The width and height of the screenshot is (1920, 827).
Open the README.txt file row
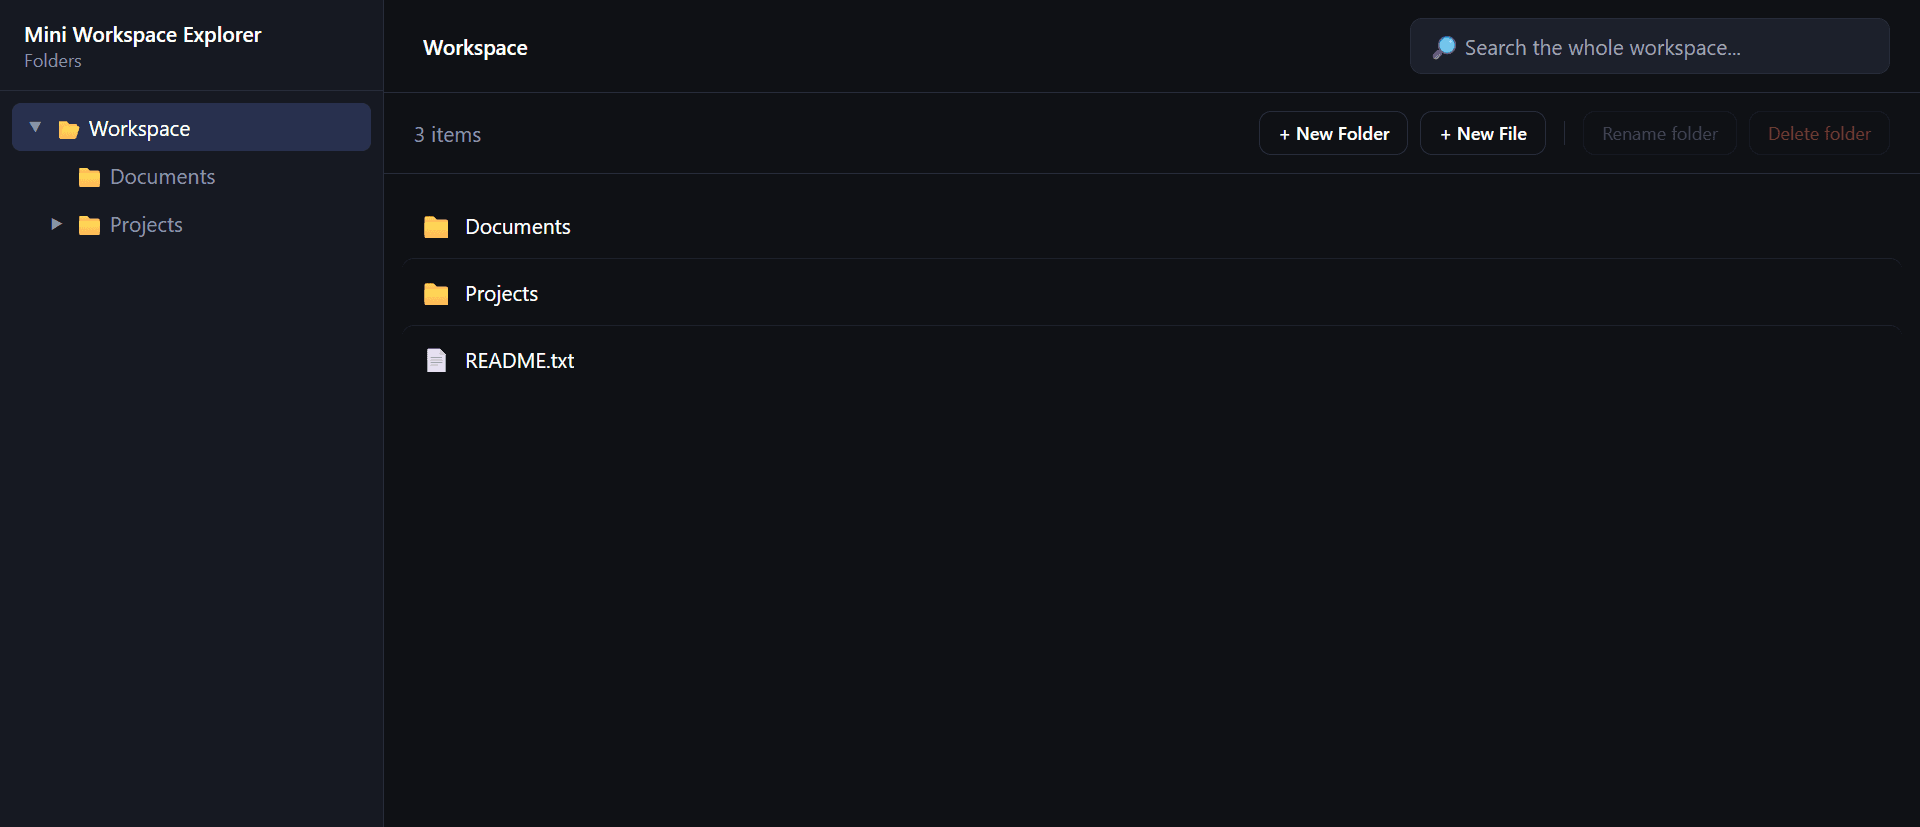(x=1152, y=360)
